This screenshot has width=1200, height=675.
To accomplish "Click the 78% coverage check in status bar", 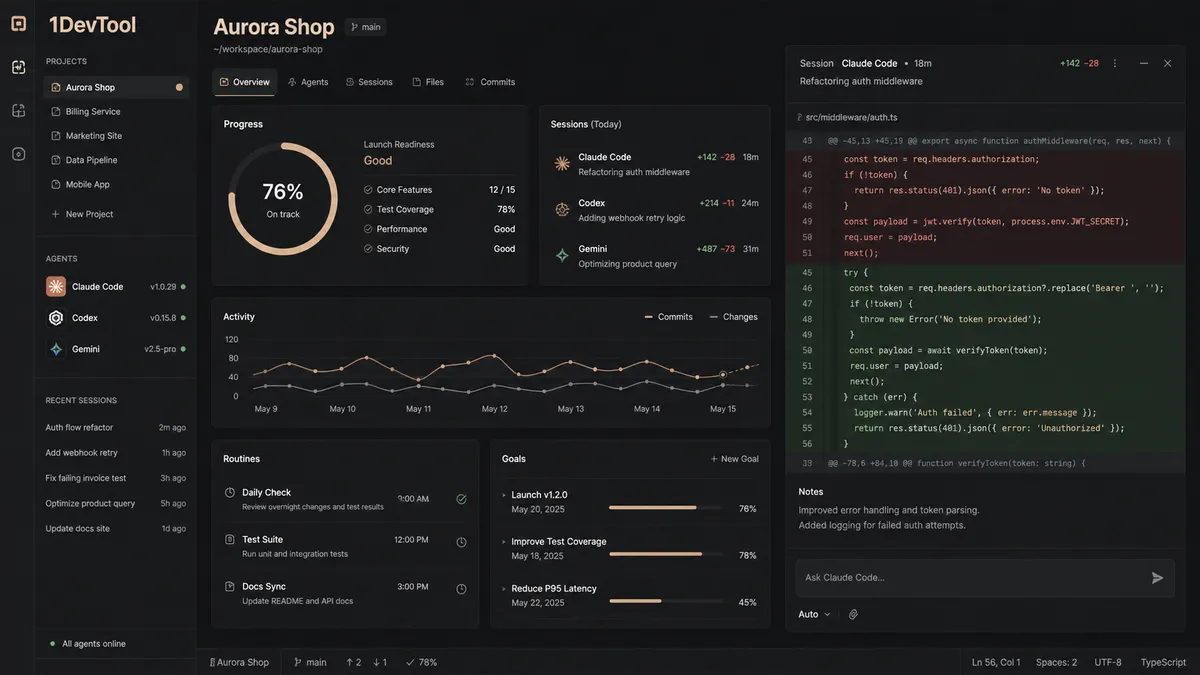I will (x=421, y=662).
